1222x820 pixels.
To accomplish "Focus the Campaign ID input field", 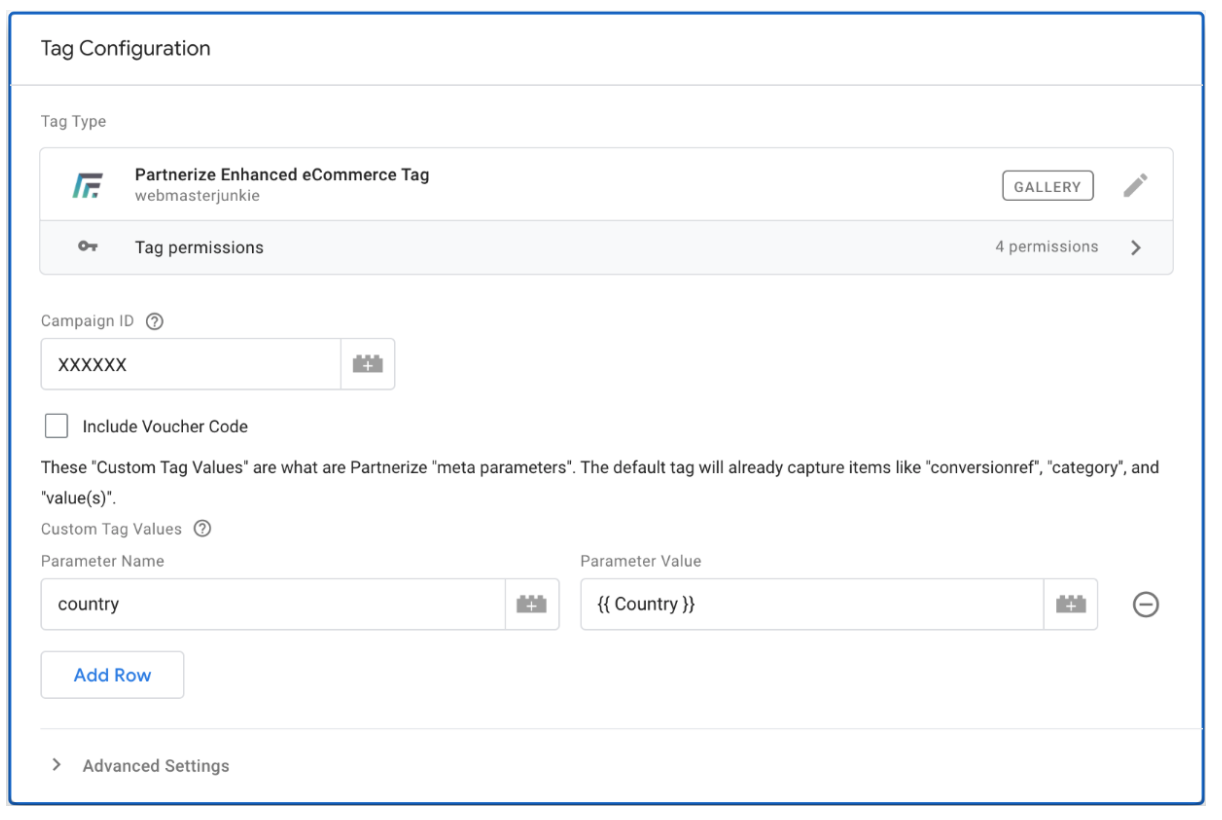I will pos(191,364).
